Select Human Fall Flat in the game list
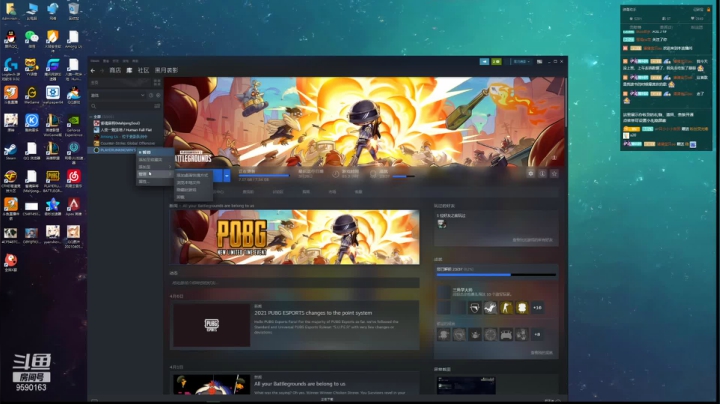 click(x=125, y=130)
